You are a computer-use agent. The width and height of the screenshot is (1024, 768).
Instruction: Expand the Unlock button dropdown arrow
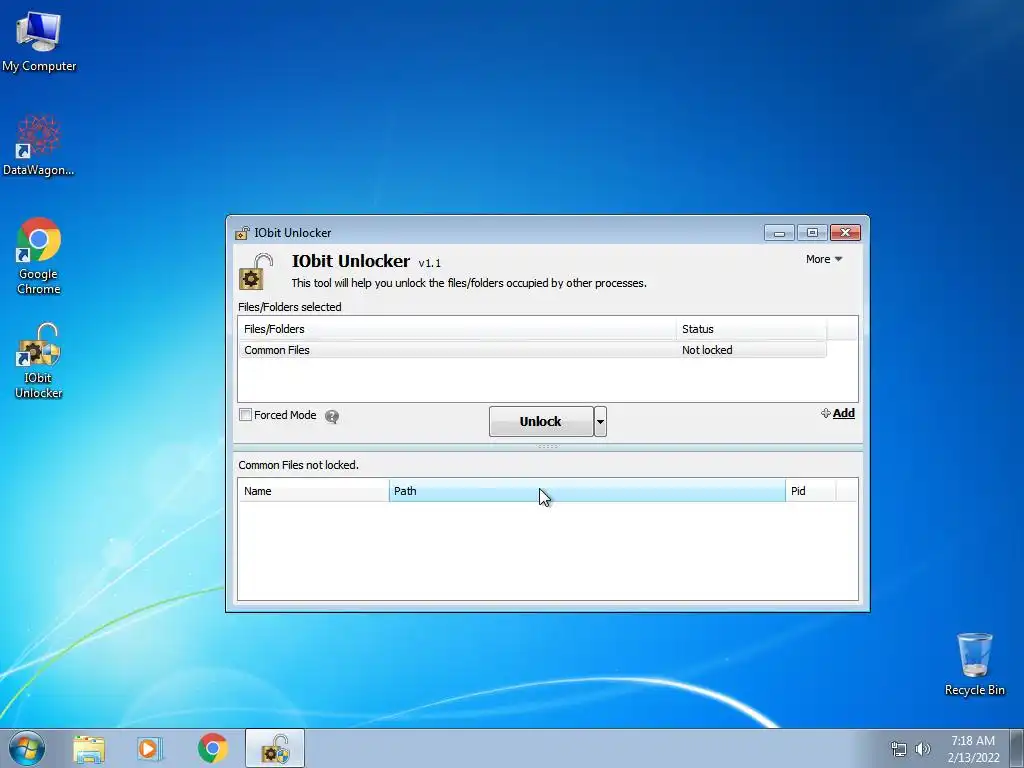[600, 422]
